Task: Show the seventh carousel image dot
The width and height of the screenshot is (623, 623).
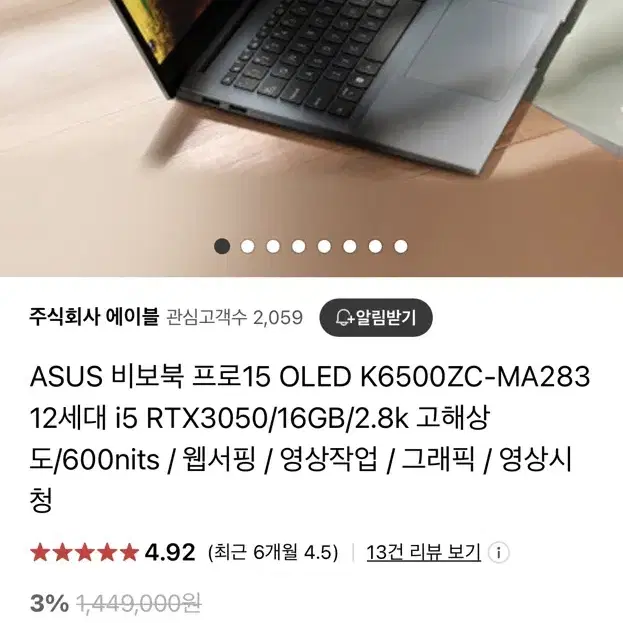Action: [375, 246]
